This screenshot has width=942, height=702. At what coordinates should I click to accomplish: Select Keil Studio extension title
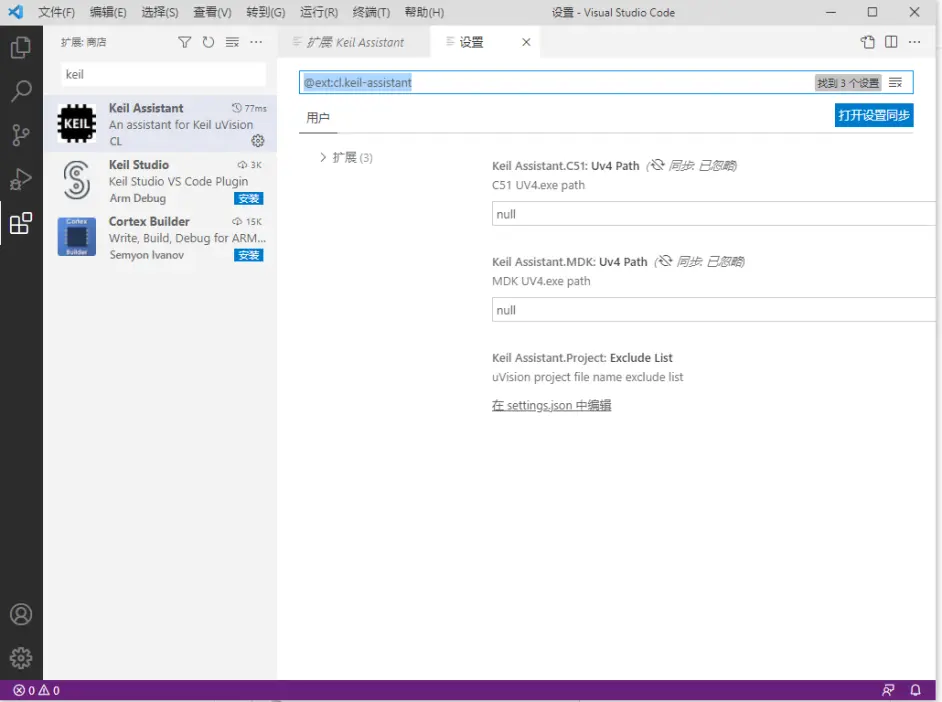point(139,165)
